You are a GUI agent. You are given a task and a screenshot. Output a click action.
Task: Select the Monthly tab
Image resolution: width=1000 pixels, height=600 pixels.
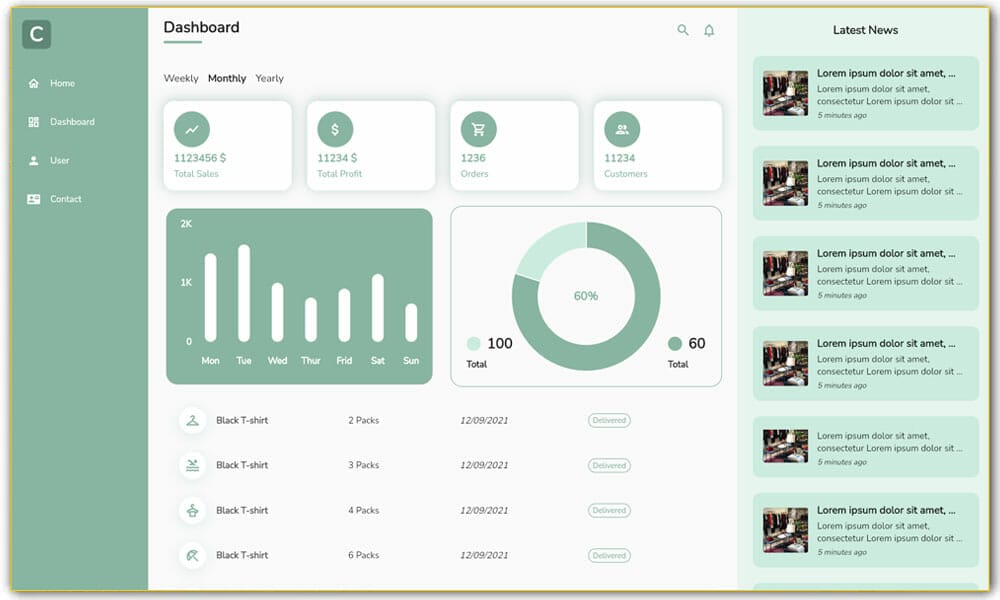pyautogui.click(x=227, y=78)
